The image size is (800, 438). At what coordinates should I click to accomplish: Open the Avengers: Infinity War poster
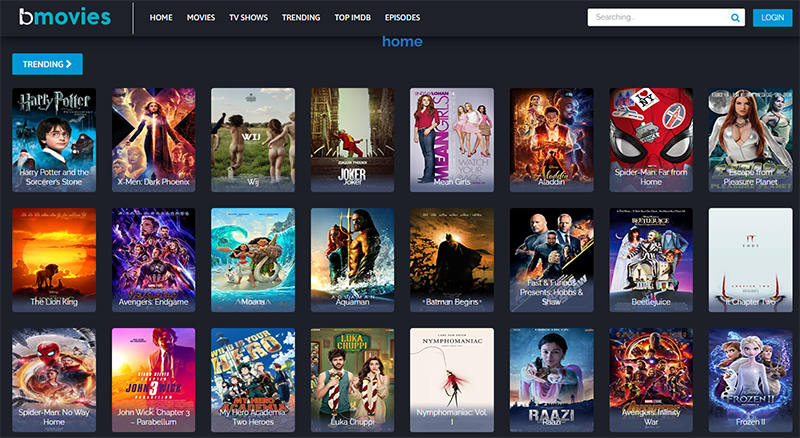pos(651,380)
